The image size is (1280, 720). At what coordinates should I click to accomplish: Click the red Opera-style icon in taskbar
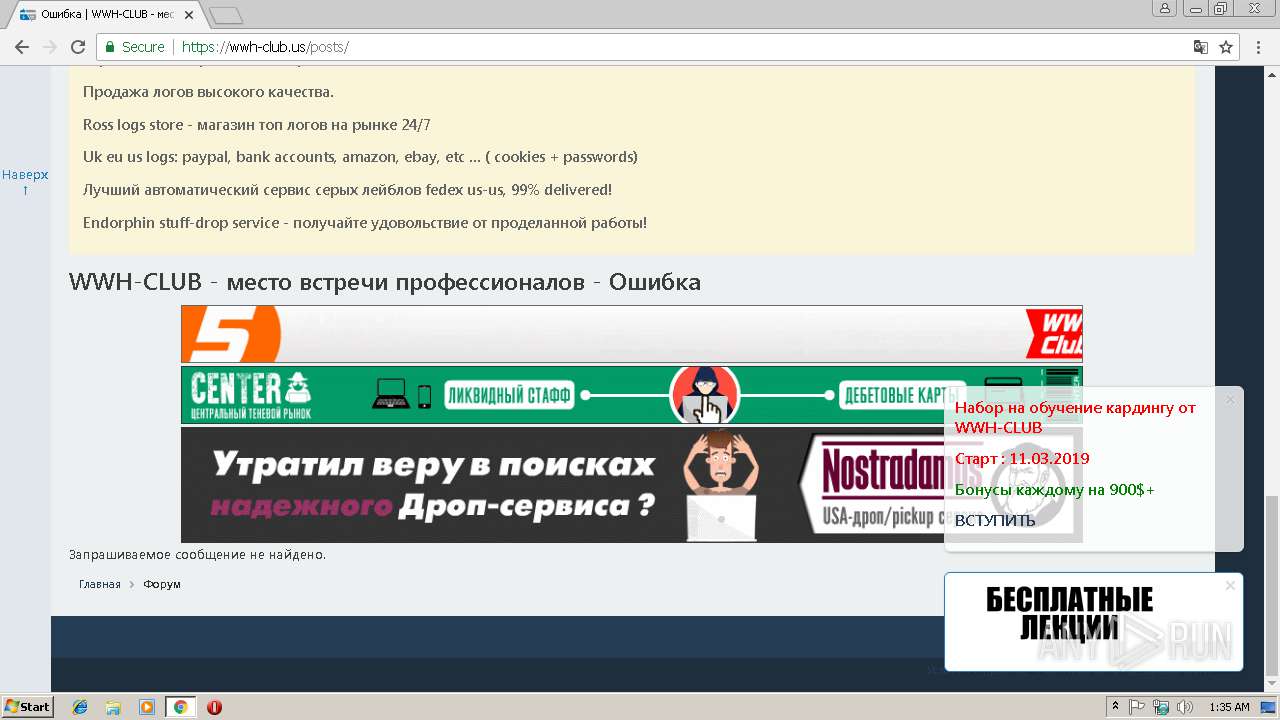214,707
